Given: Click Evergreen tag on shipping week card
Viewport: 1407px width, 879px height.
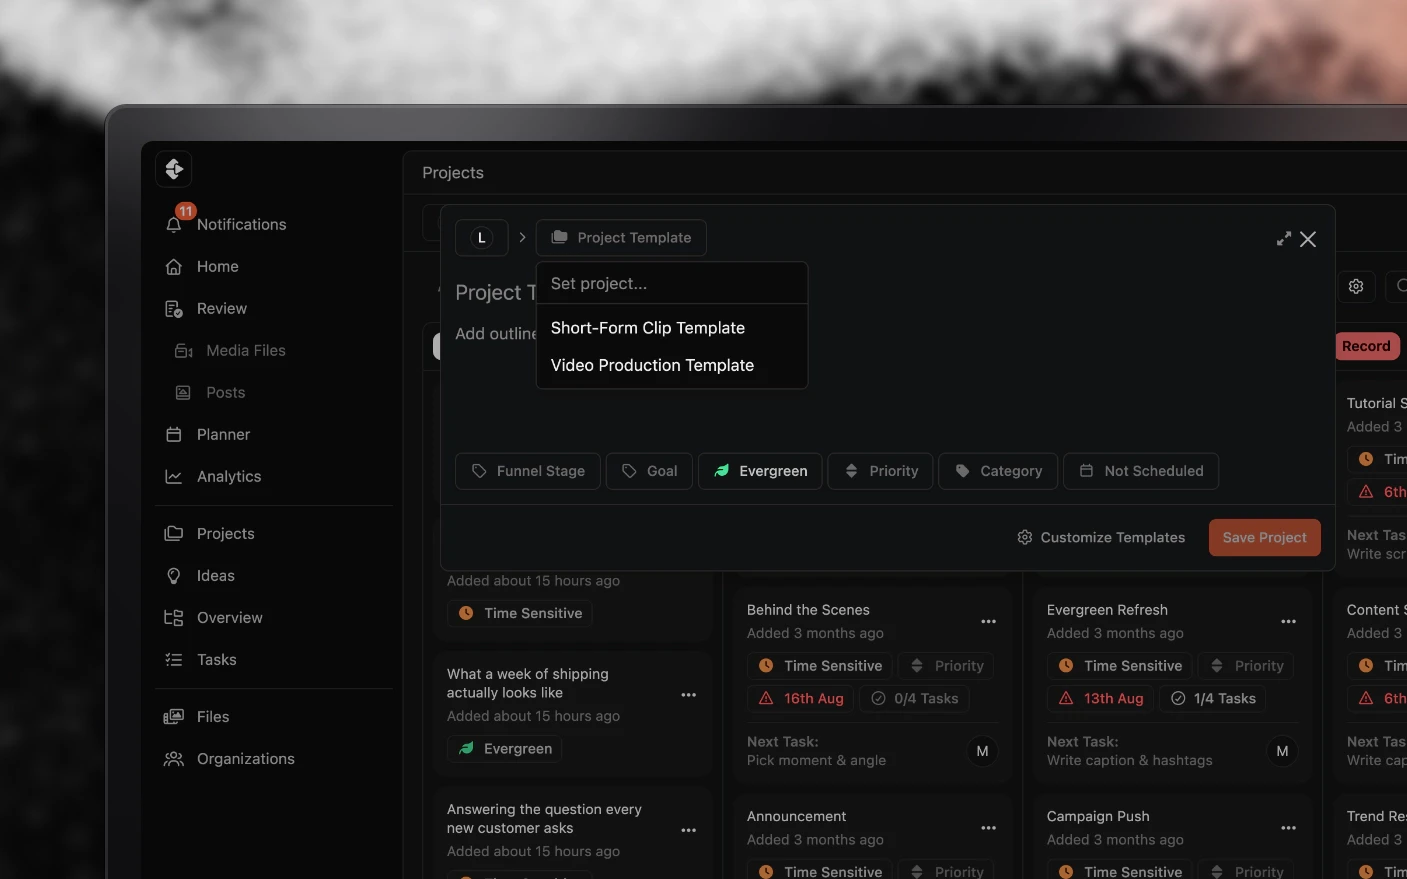Looking at the screenshot, I should (x=505, y=749).
